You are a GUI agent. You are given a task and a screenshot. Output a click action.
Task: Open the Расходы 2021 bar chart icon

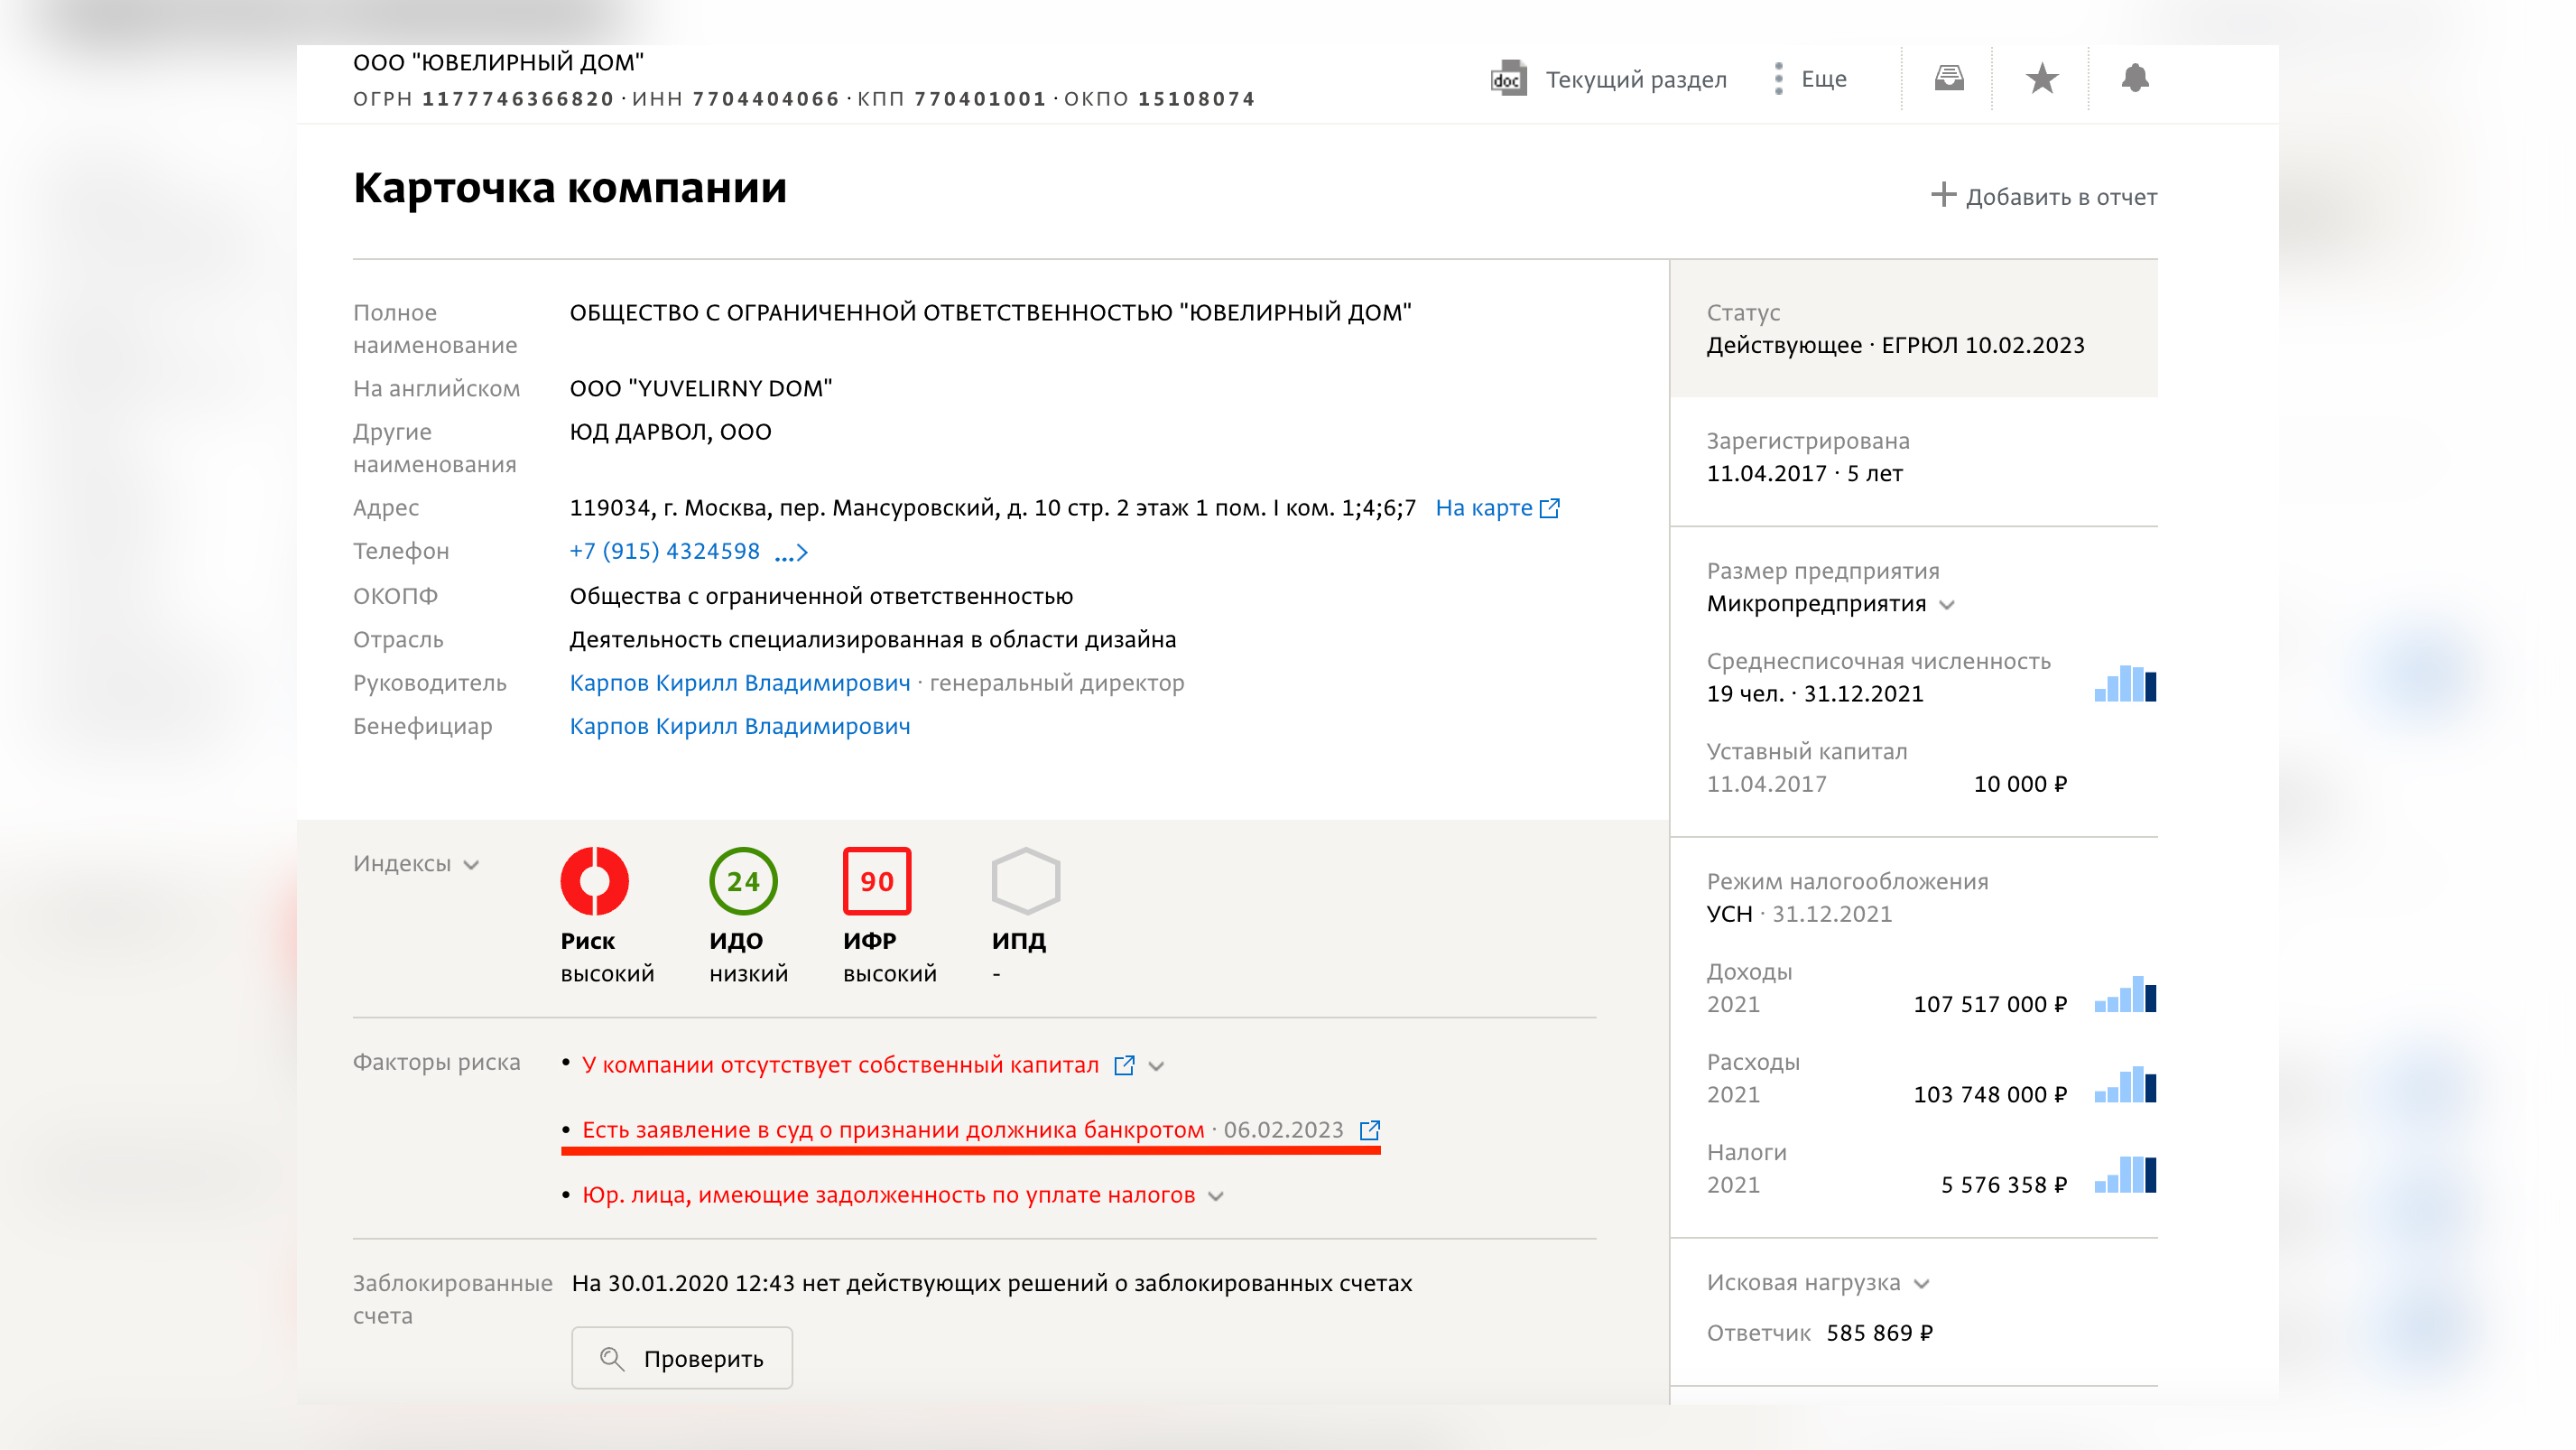2125,1084
